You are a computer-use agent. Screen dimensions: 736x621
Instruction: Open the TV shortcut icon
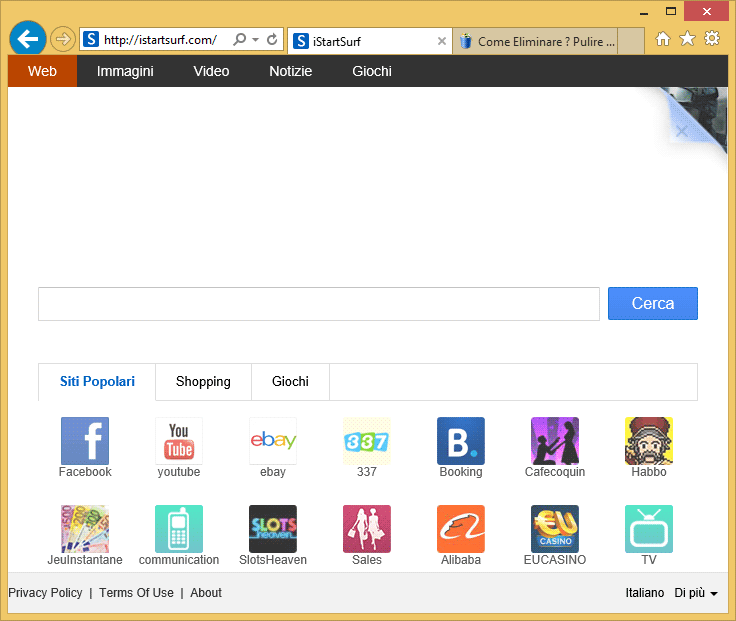[649, 529]
